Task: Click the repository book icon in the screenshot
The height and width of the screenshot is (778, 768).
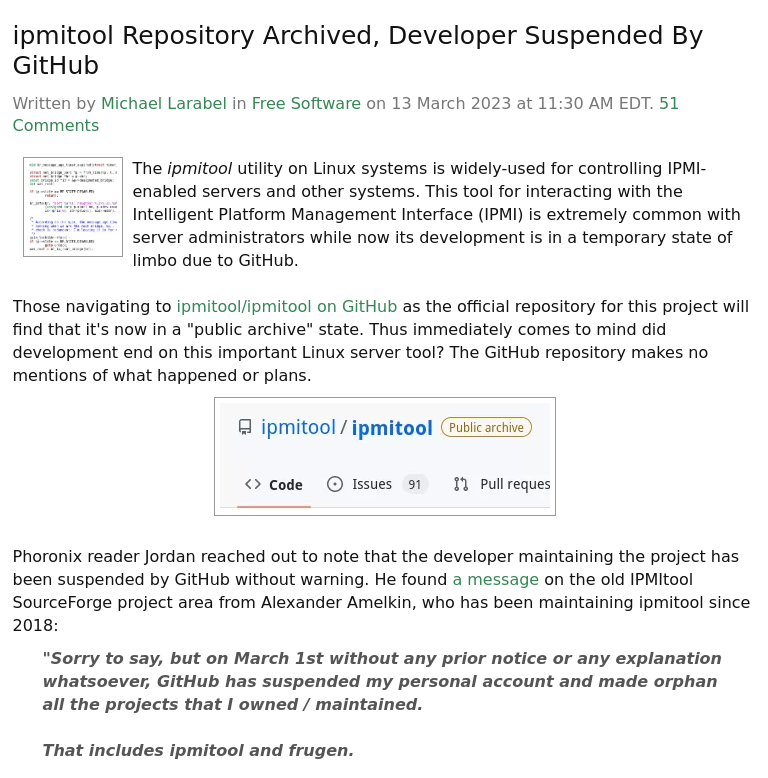Action: (245, 427)
